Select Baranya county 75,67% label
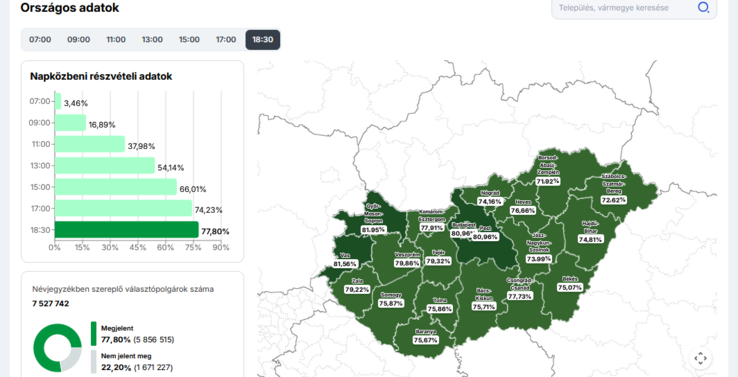Viewport: 738px width, 377px height. tap(425, 340)
